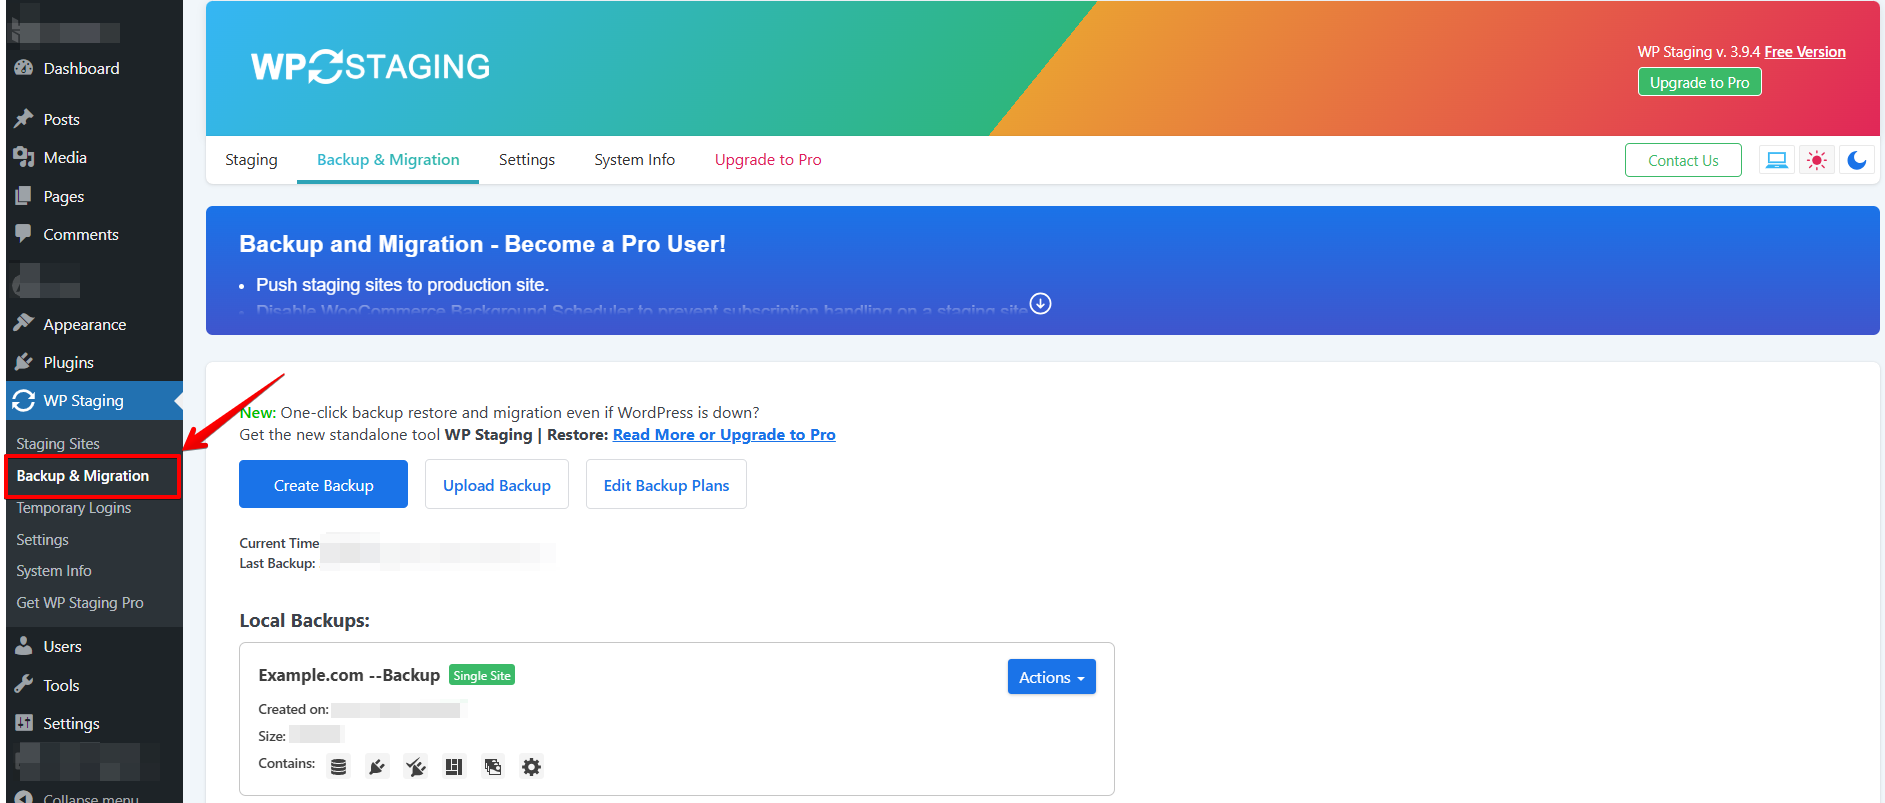Expand the Pro features list arrow
This screenshot has height=803, width=1885.
(x=1040, y=303)
